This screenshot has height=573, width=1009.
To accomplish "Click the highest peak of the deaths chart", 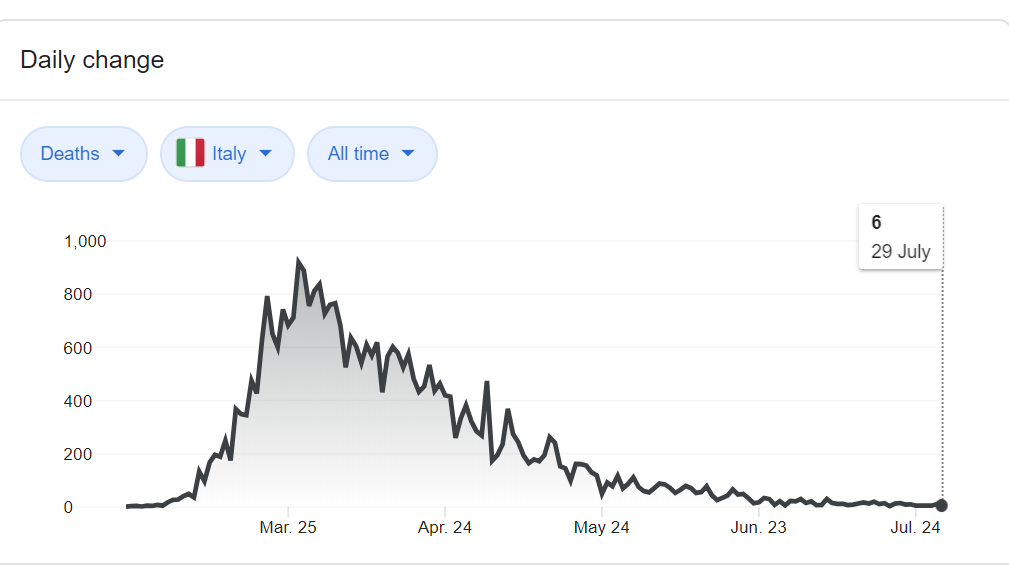I will click(x=299, y=261).
